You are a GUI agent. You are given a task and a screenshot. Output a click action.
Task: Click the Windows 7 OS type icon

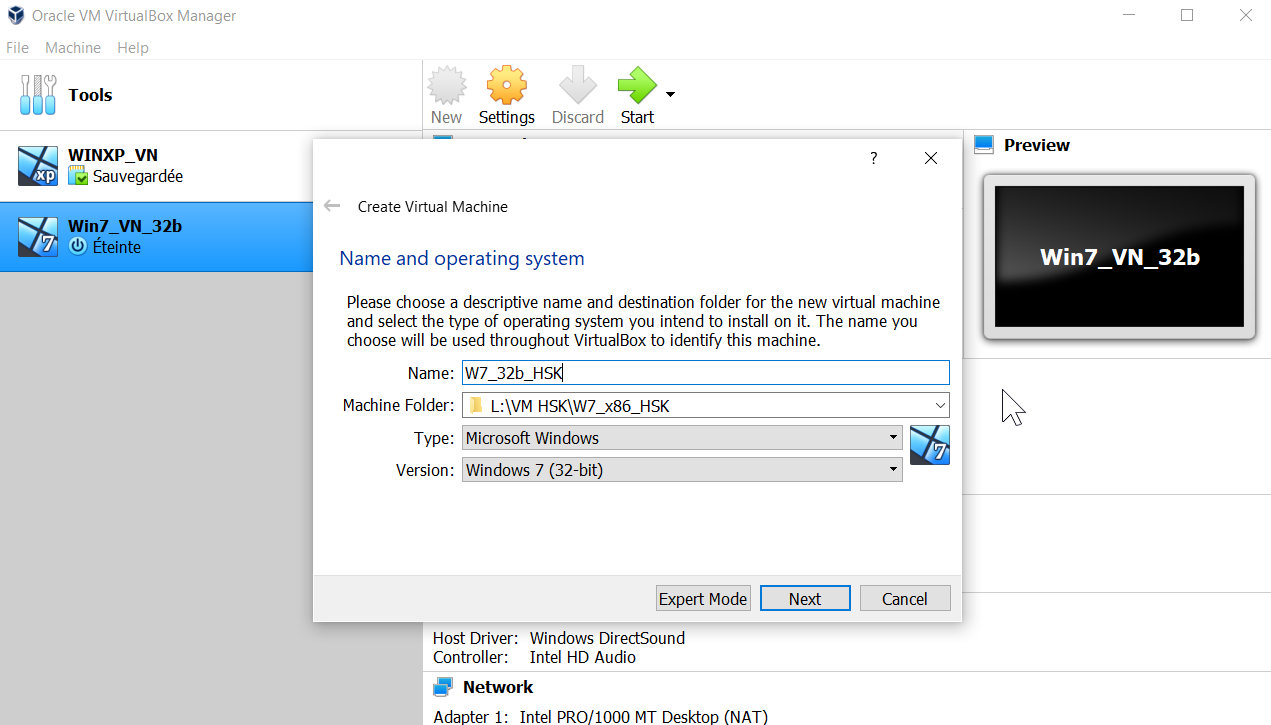click(930, 445)
